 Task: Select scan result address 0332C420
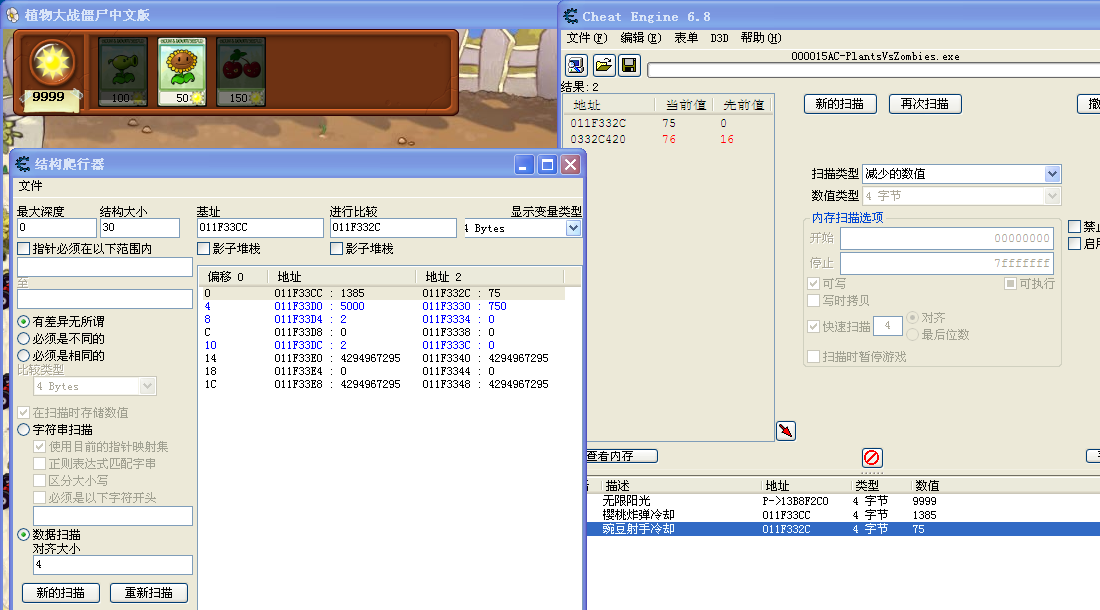click(598, 140)
